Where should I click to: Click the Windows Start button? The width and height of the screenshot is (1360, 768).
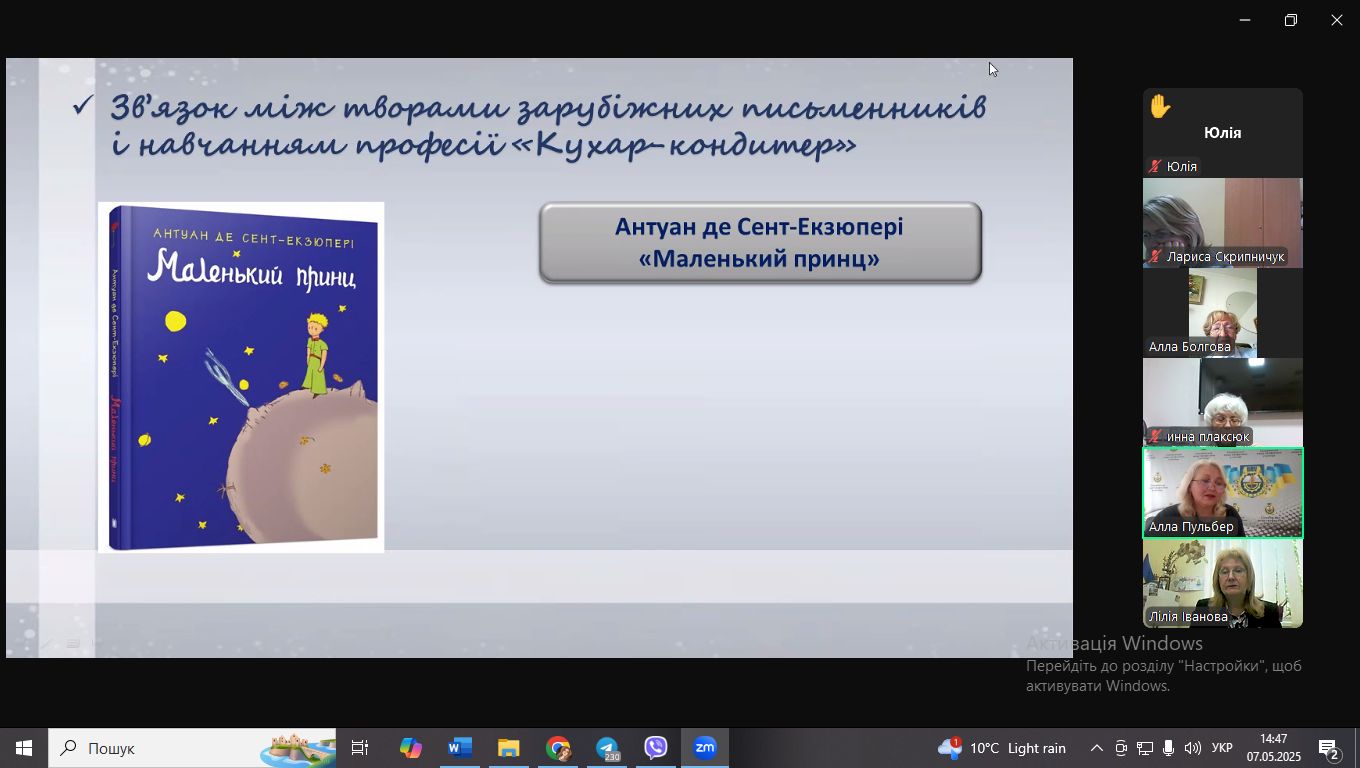24,748
